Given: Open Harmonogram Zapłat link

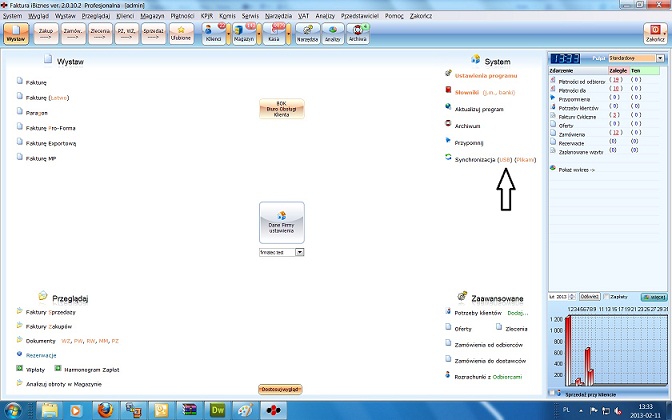Looking at the screenshot, I should [92, 370].
